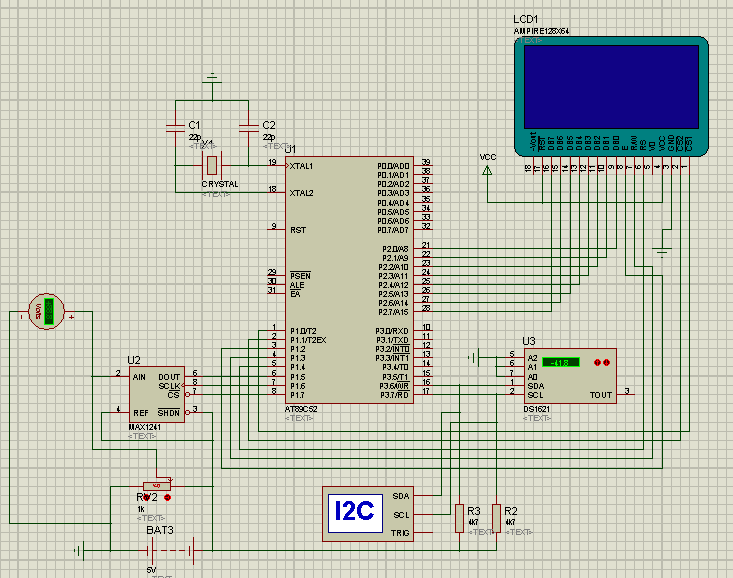
Task: Click the DS1621 green temperature readout
Action: tap(561, 362)
